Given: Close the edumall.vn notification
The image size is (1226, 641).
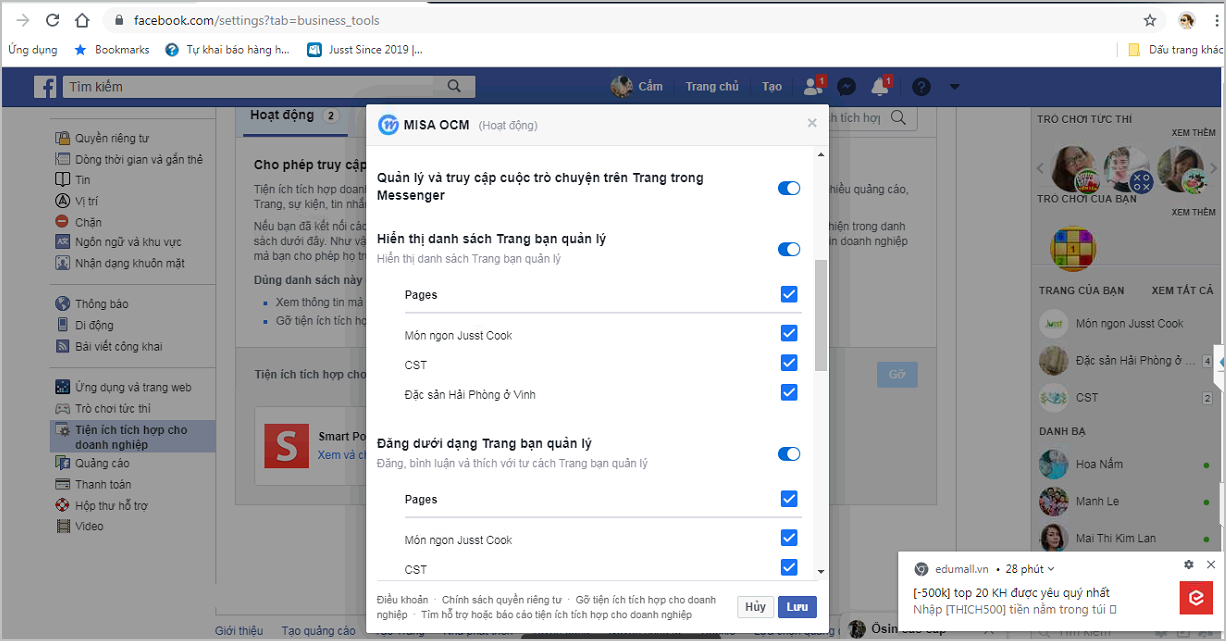Looking at the screenshot, I should point(1211,565).
